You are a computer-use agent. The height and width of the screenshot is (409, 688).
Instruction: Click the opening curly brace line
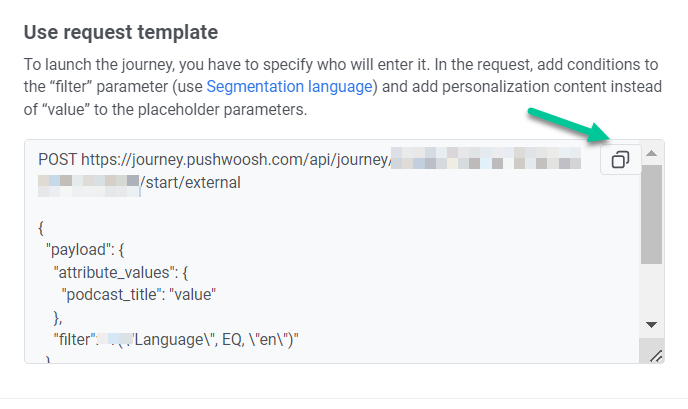coord(41,227)
